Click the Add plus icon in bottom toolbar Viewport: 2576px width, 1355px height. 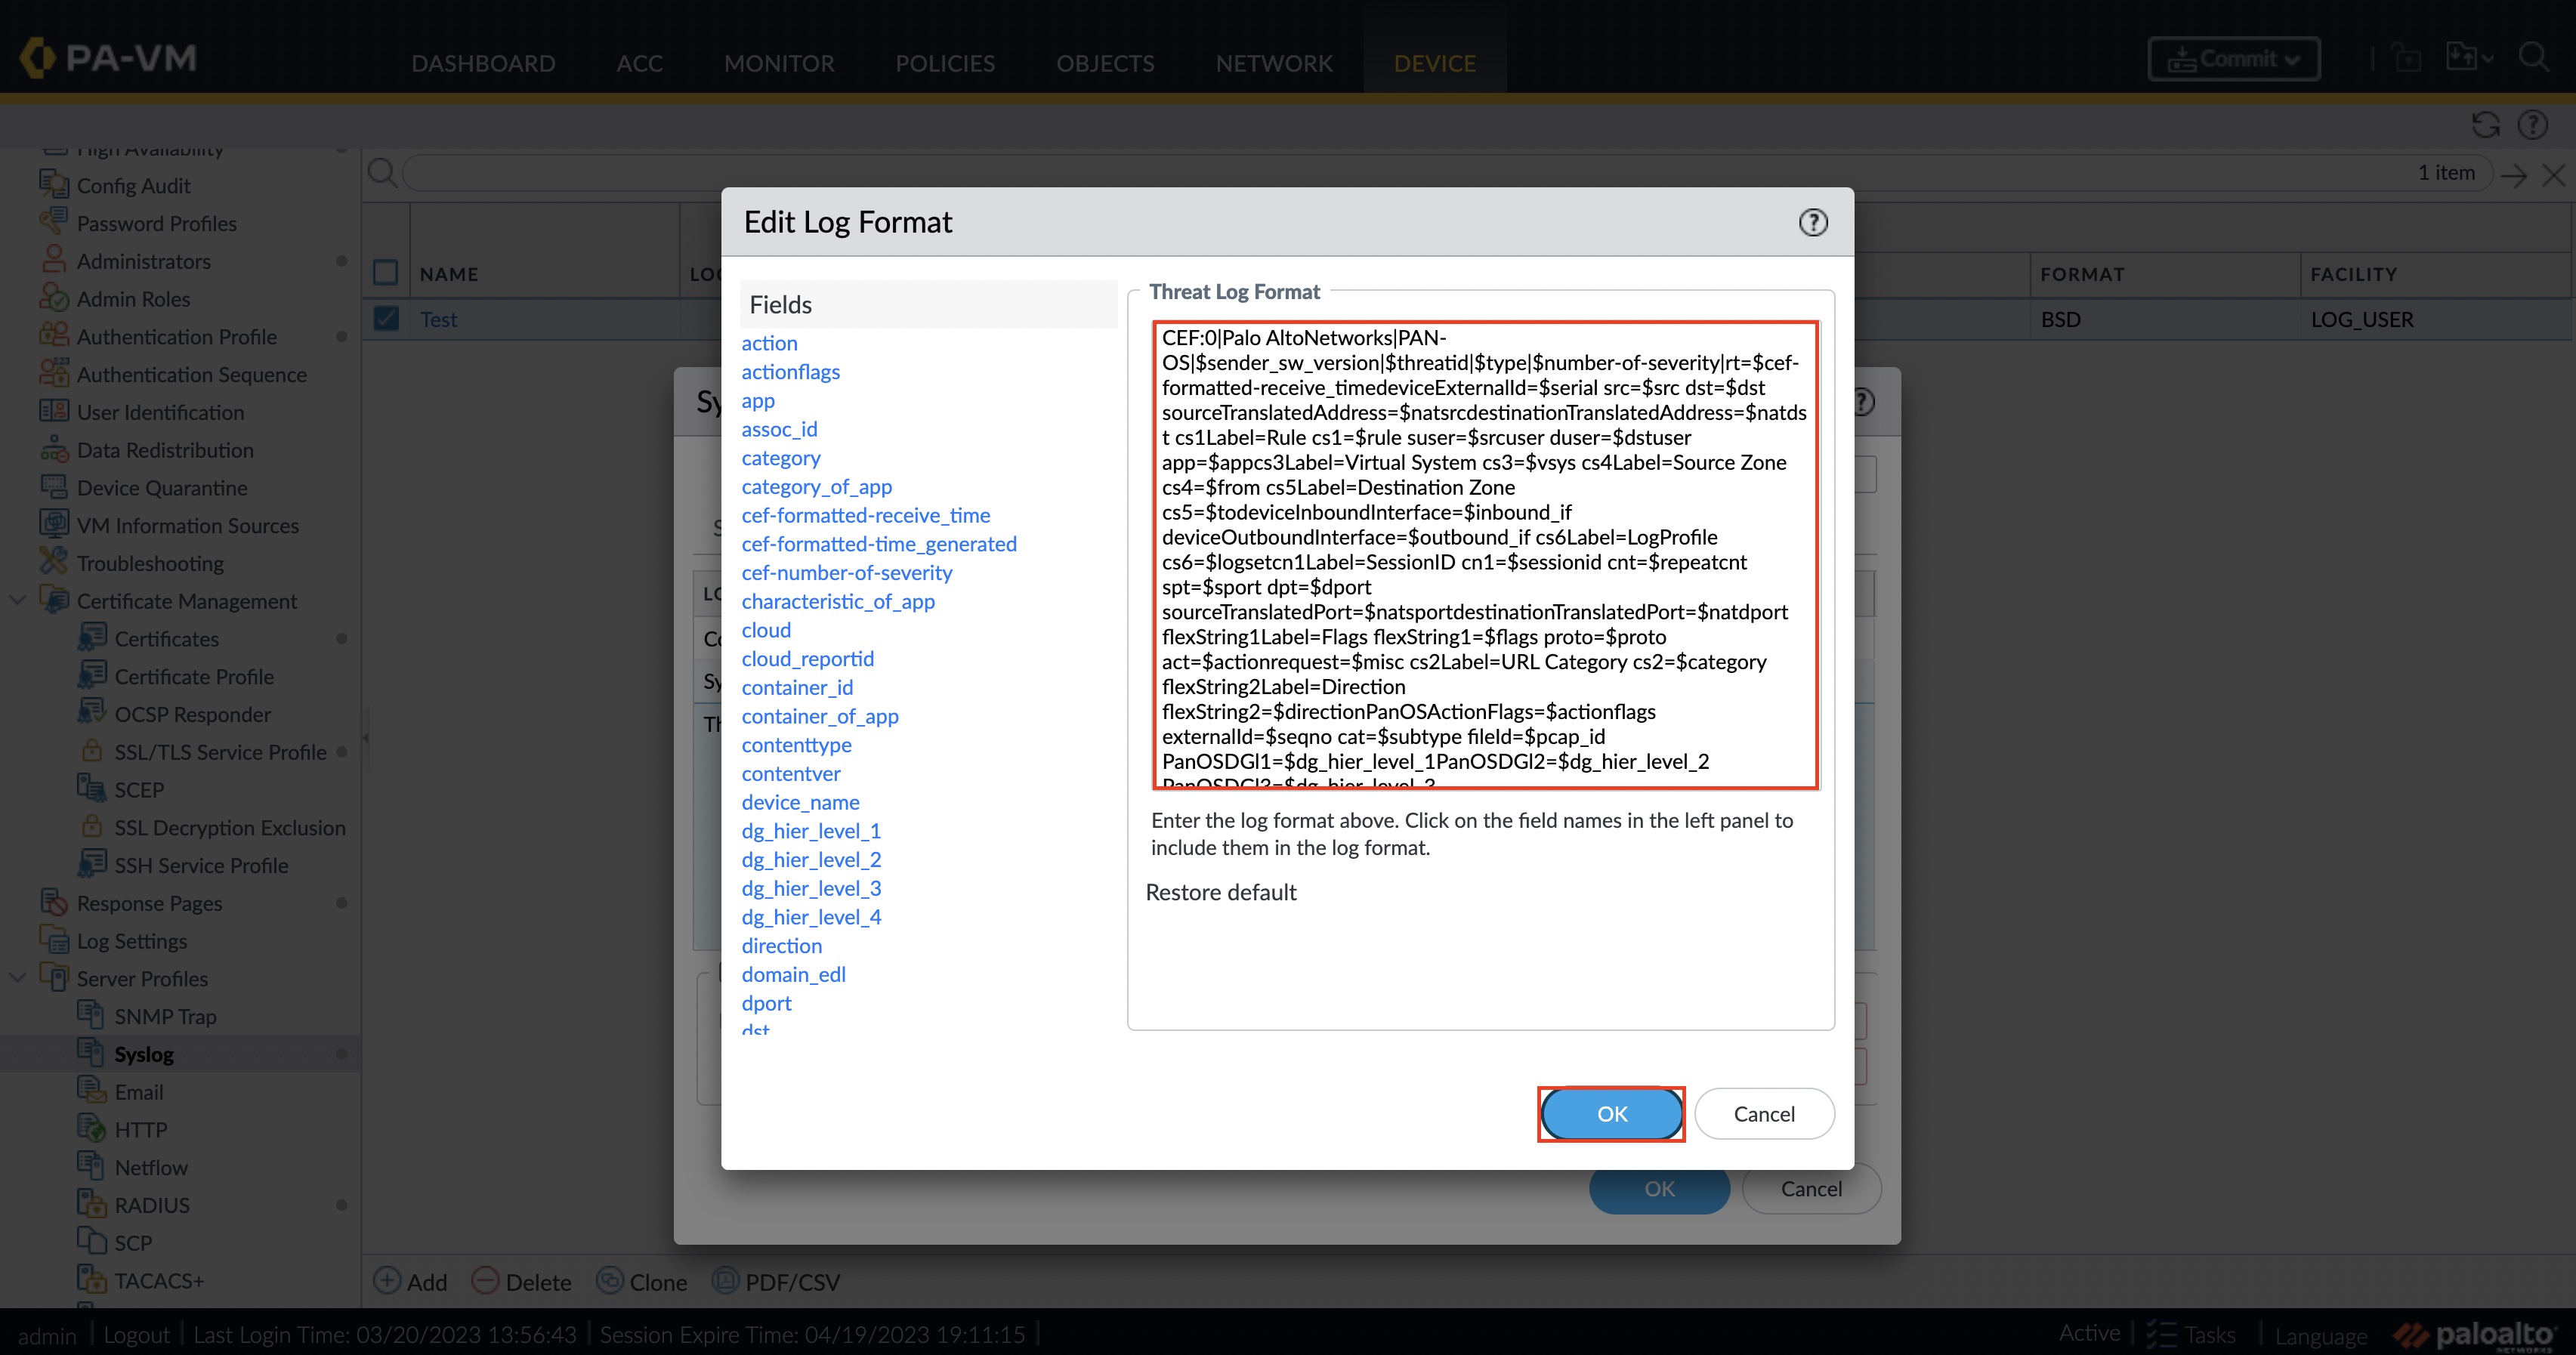coord(387,1281)
